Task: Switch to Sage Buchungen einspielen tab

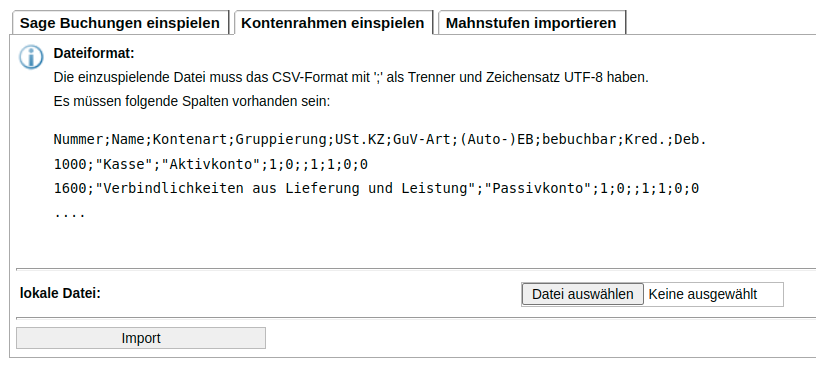Action: [x=120, y=23]
